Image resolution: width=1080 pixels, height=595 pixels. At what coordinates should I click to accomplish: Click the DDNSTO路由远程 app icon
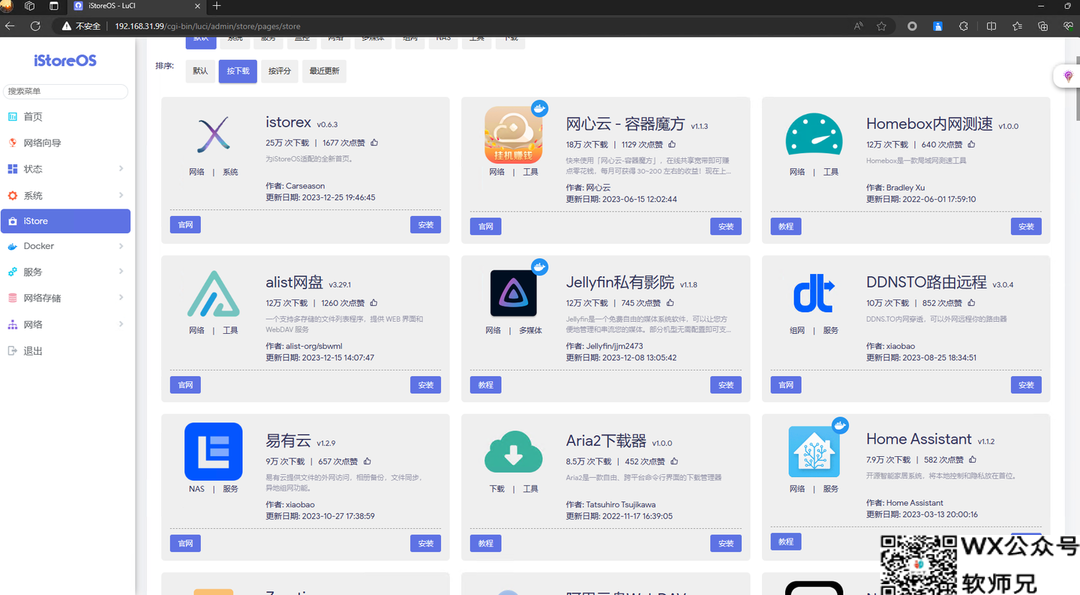[813, 293]
